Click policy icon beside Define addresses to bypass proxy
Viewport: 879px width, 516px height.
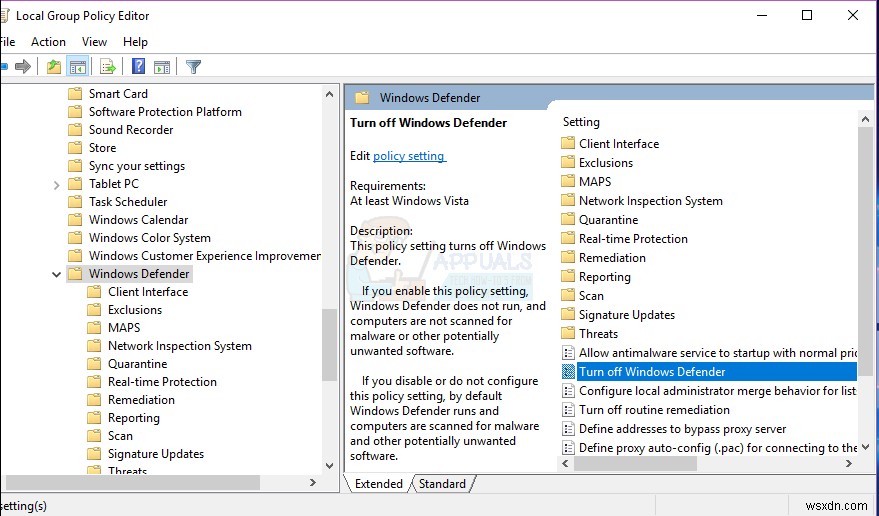coord(568,429)
